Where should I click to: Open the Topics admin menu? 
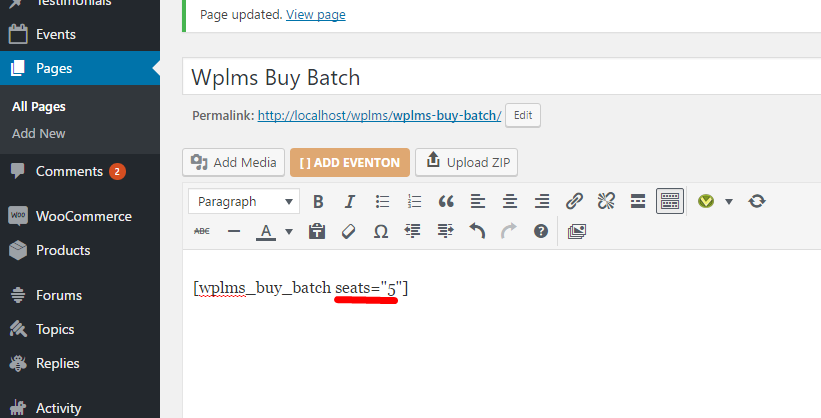(x=80, y=329)
